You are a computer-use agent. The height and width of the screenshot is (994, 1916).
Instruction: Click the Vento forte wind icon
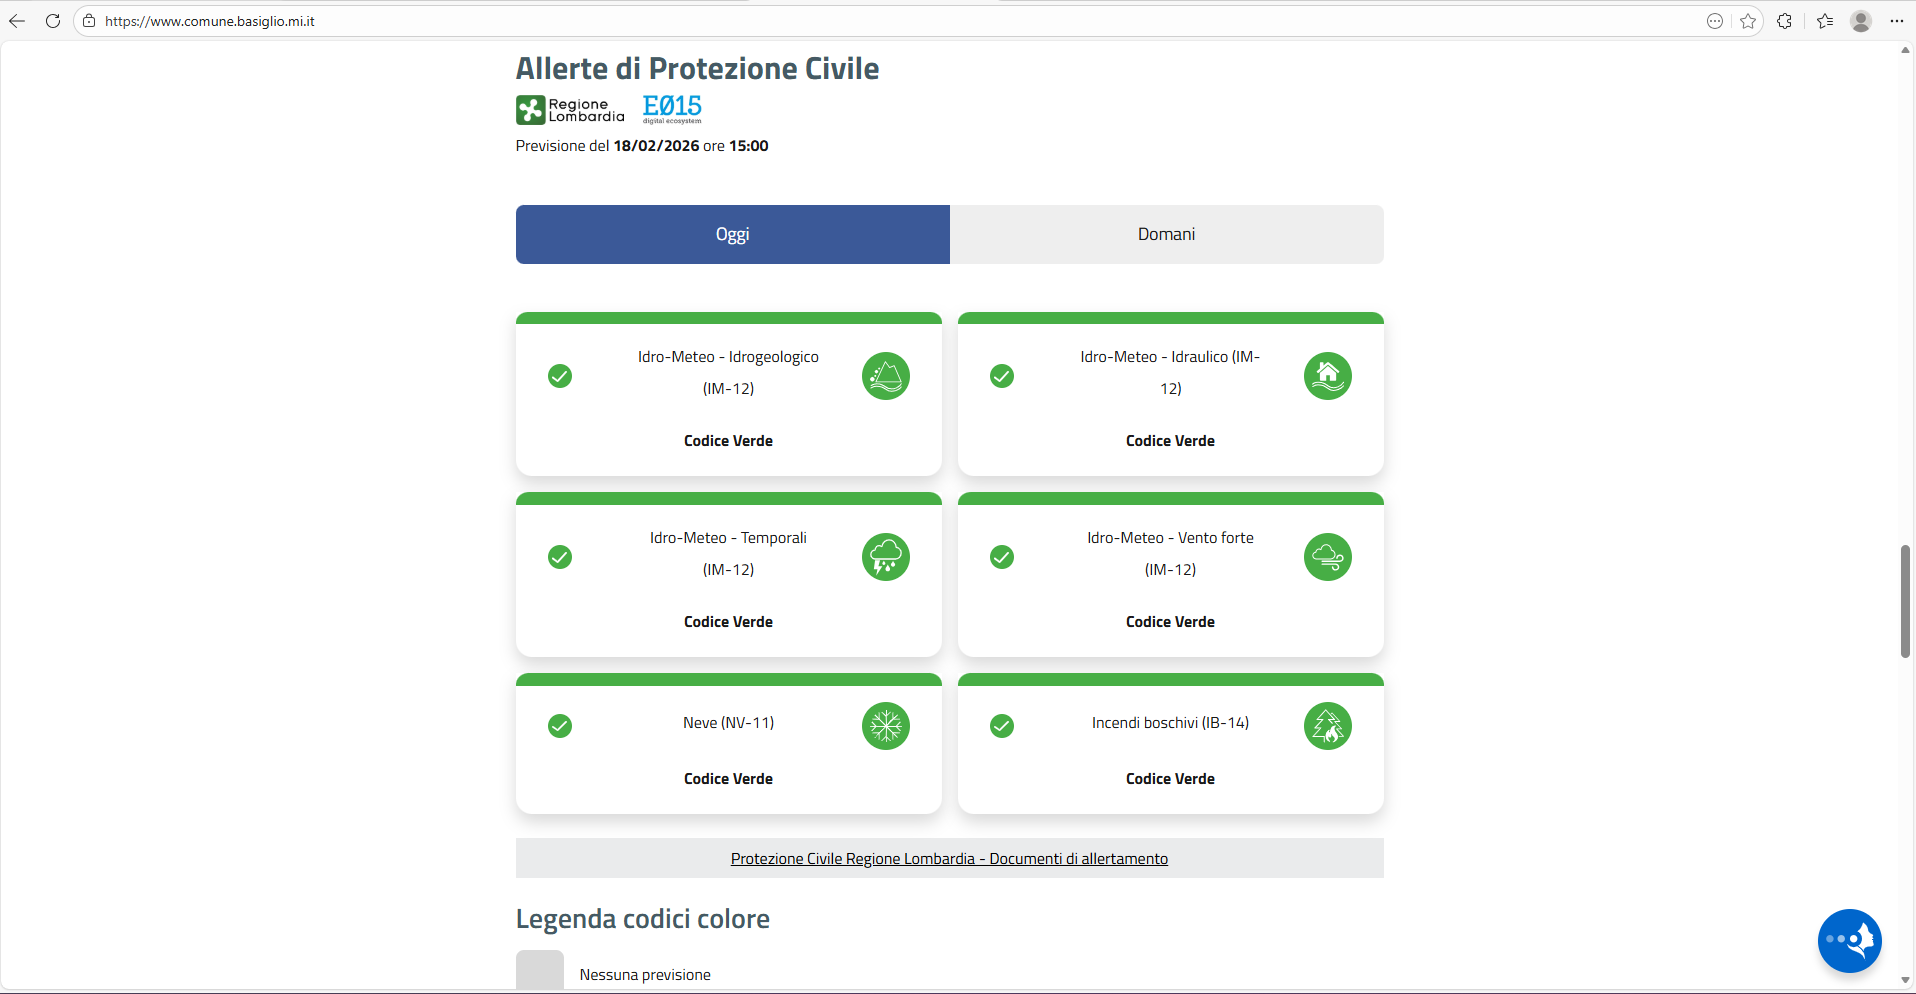(x=1328, y=557)
